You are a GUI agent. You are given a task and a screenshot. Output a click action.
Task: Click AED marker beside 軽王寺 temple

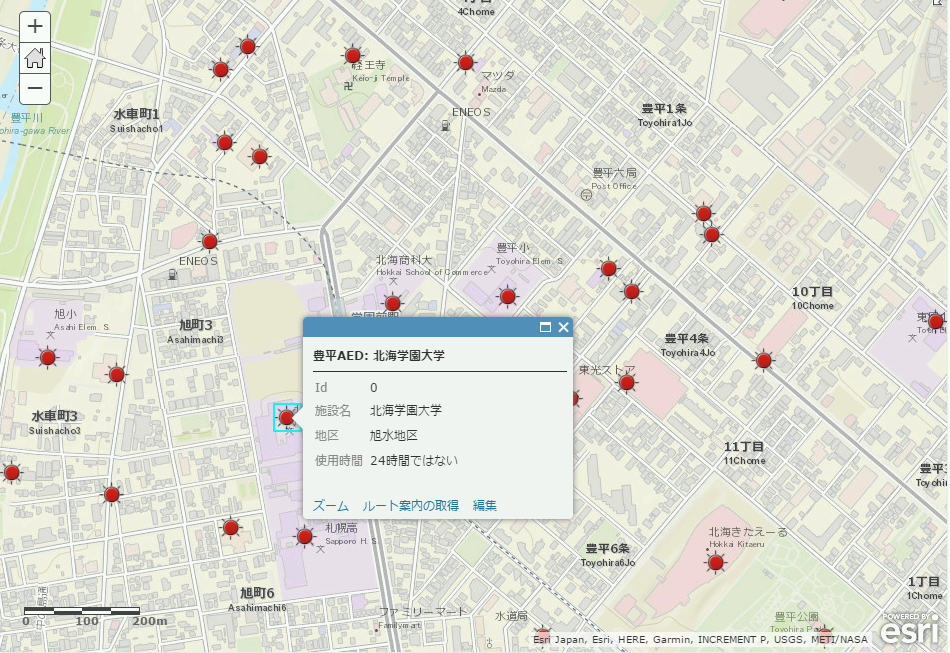coord(352,56)
